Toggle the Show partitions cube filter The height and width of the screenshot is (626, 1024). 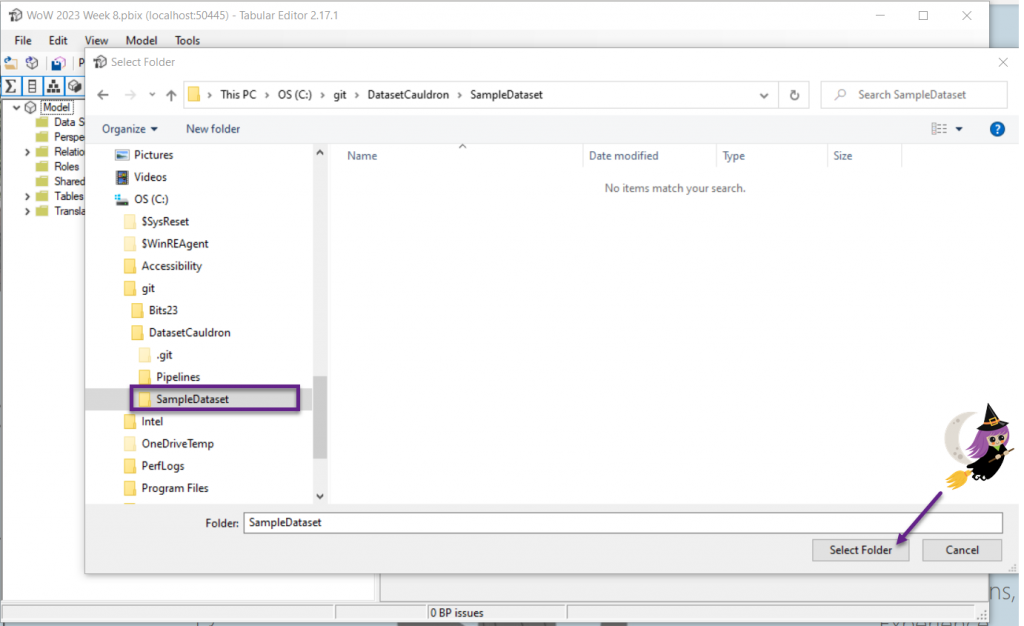coord(74,86)
